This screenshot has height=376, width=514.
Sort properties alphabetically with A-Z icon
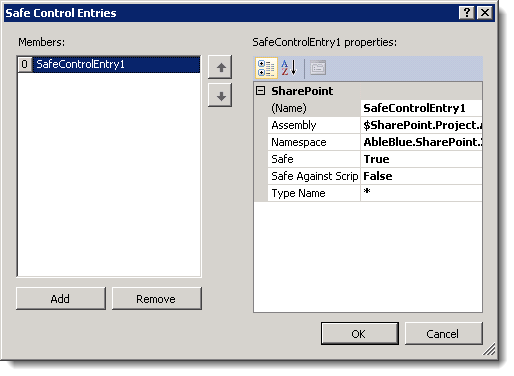pos(289,68)
